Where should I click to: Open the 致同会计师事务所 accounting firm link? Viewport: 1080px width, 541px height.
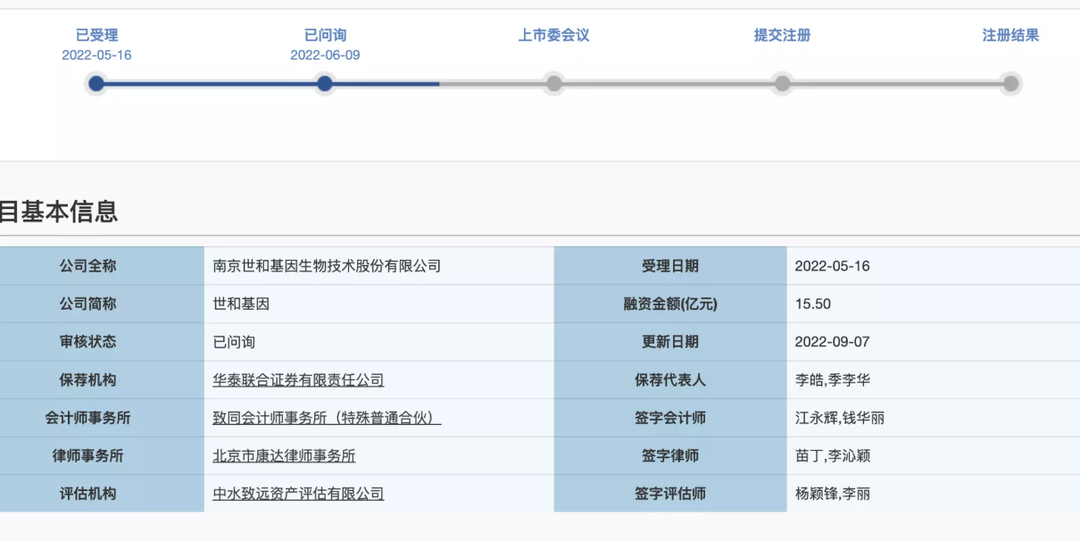coord(326,418)
